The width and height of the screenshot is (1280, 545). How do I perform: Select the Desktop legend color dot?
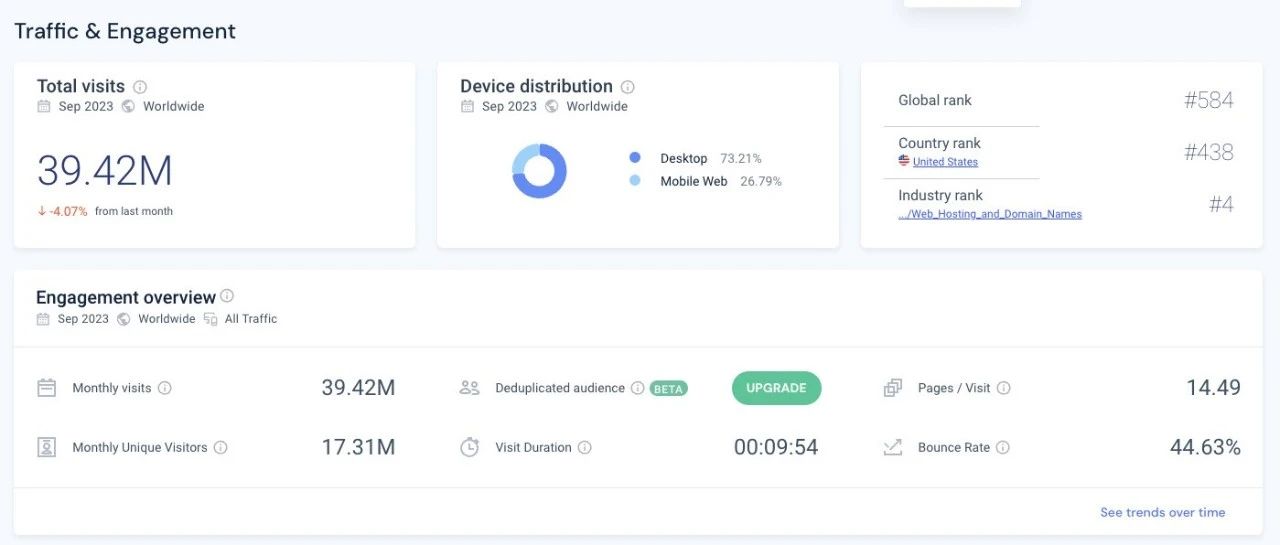tap(635, 158)
